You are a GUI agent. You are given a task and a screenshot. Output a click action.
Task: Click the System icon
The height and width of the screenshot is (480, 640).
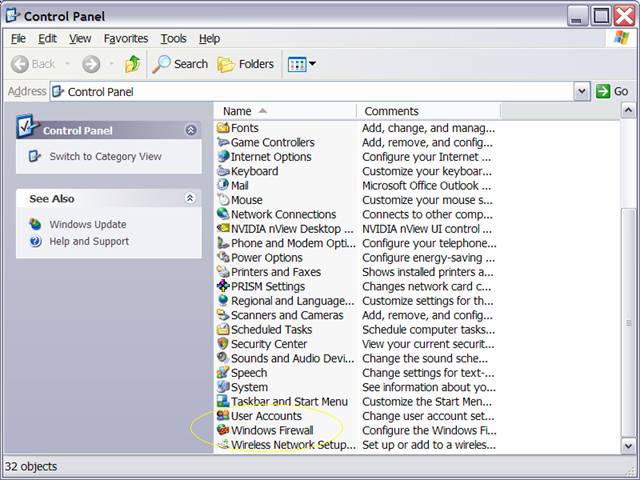pos(223,387)
